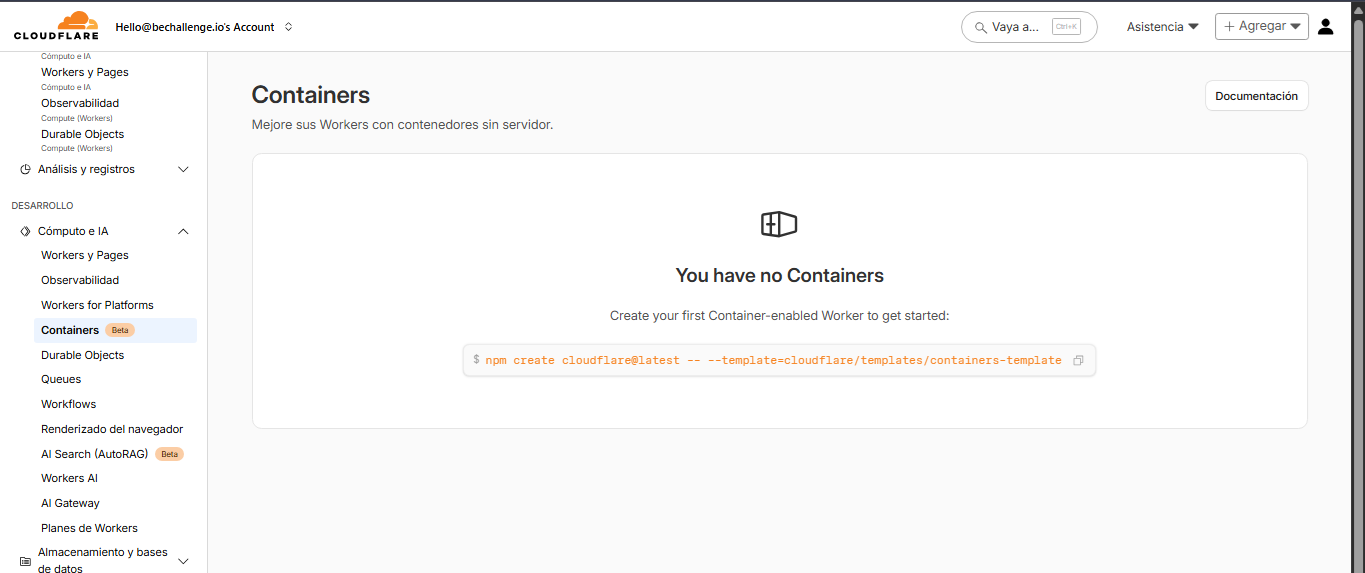Click the search magnifier icon
The width and height of the screenshot is (1365, 573).
(x=977, y=27)
